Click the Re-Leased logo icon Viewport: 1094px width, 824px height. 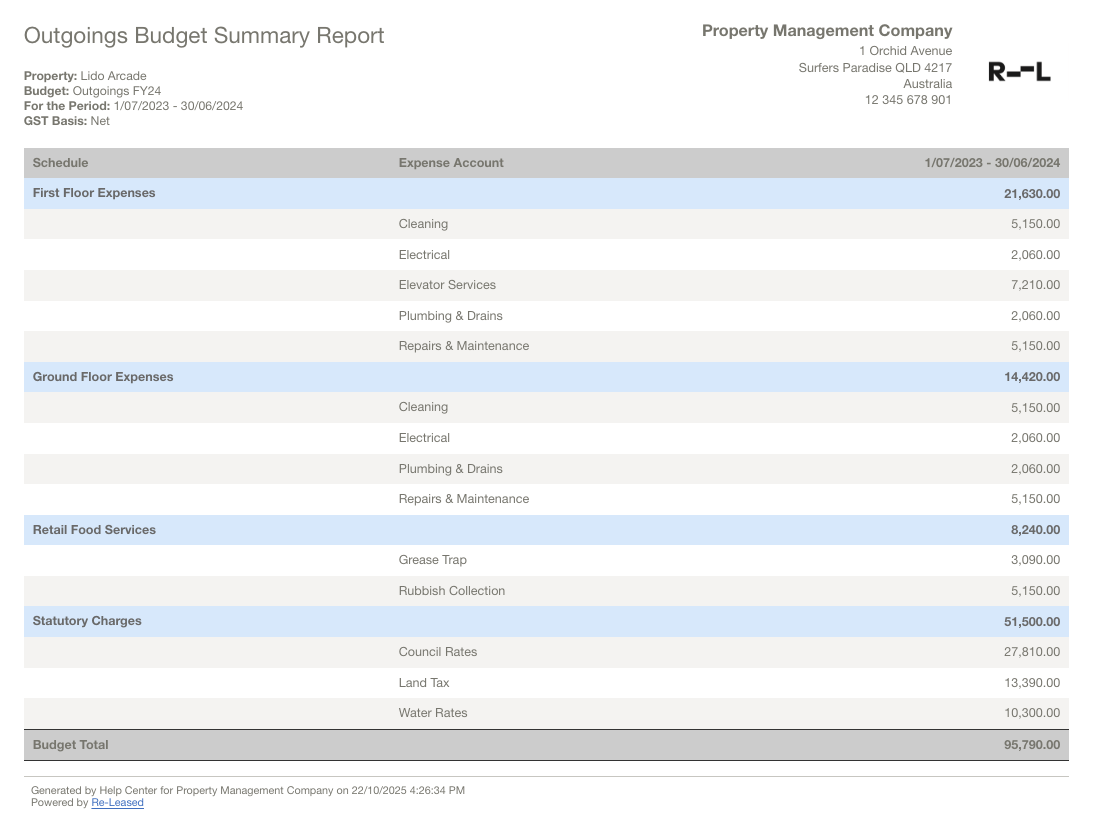tap(1019, 72)
